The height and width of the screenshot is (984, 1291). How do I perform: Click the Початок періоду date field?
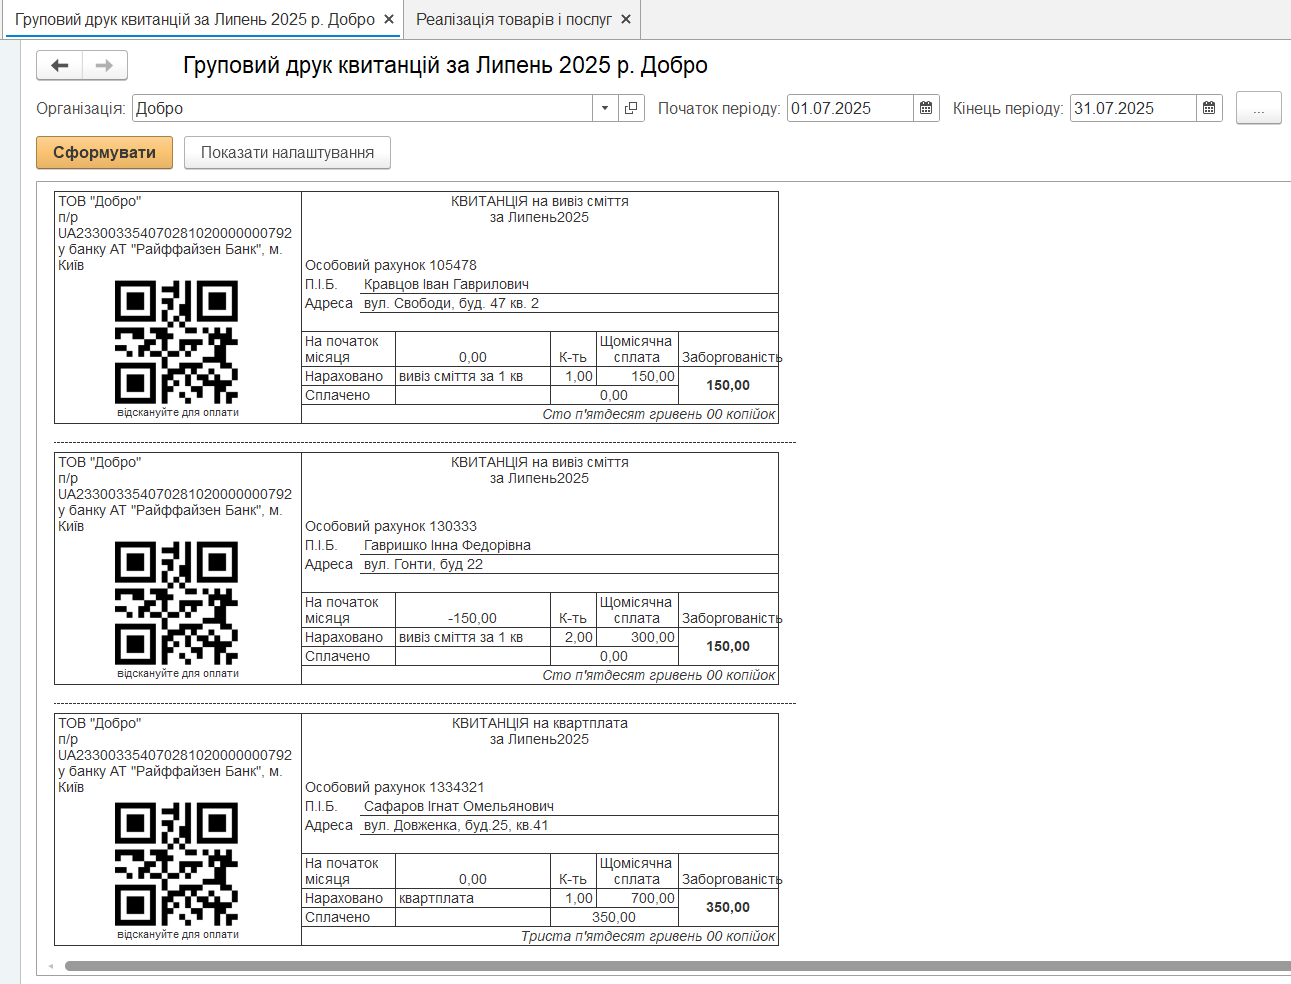(x=850, y=108)
